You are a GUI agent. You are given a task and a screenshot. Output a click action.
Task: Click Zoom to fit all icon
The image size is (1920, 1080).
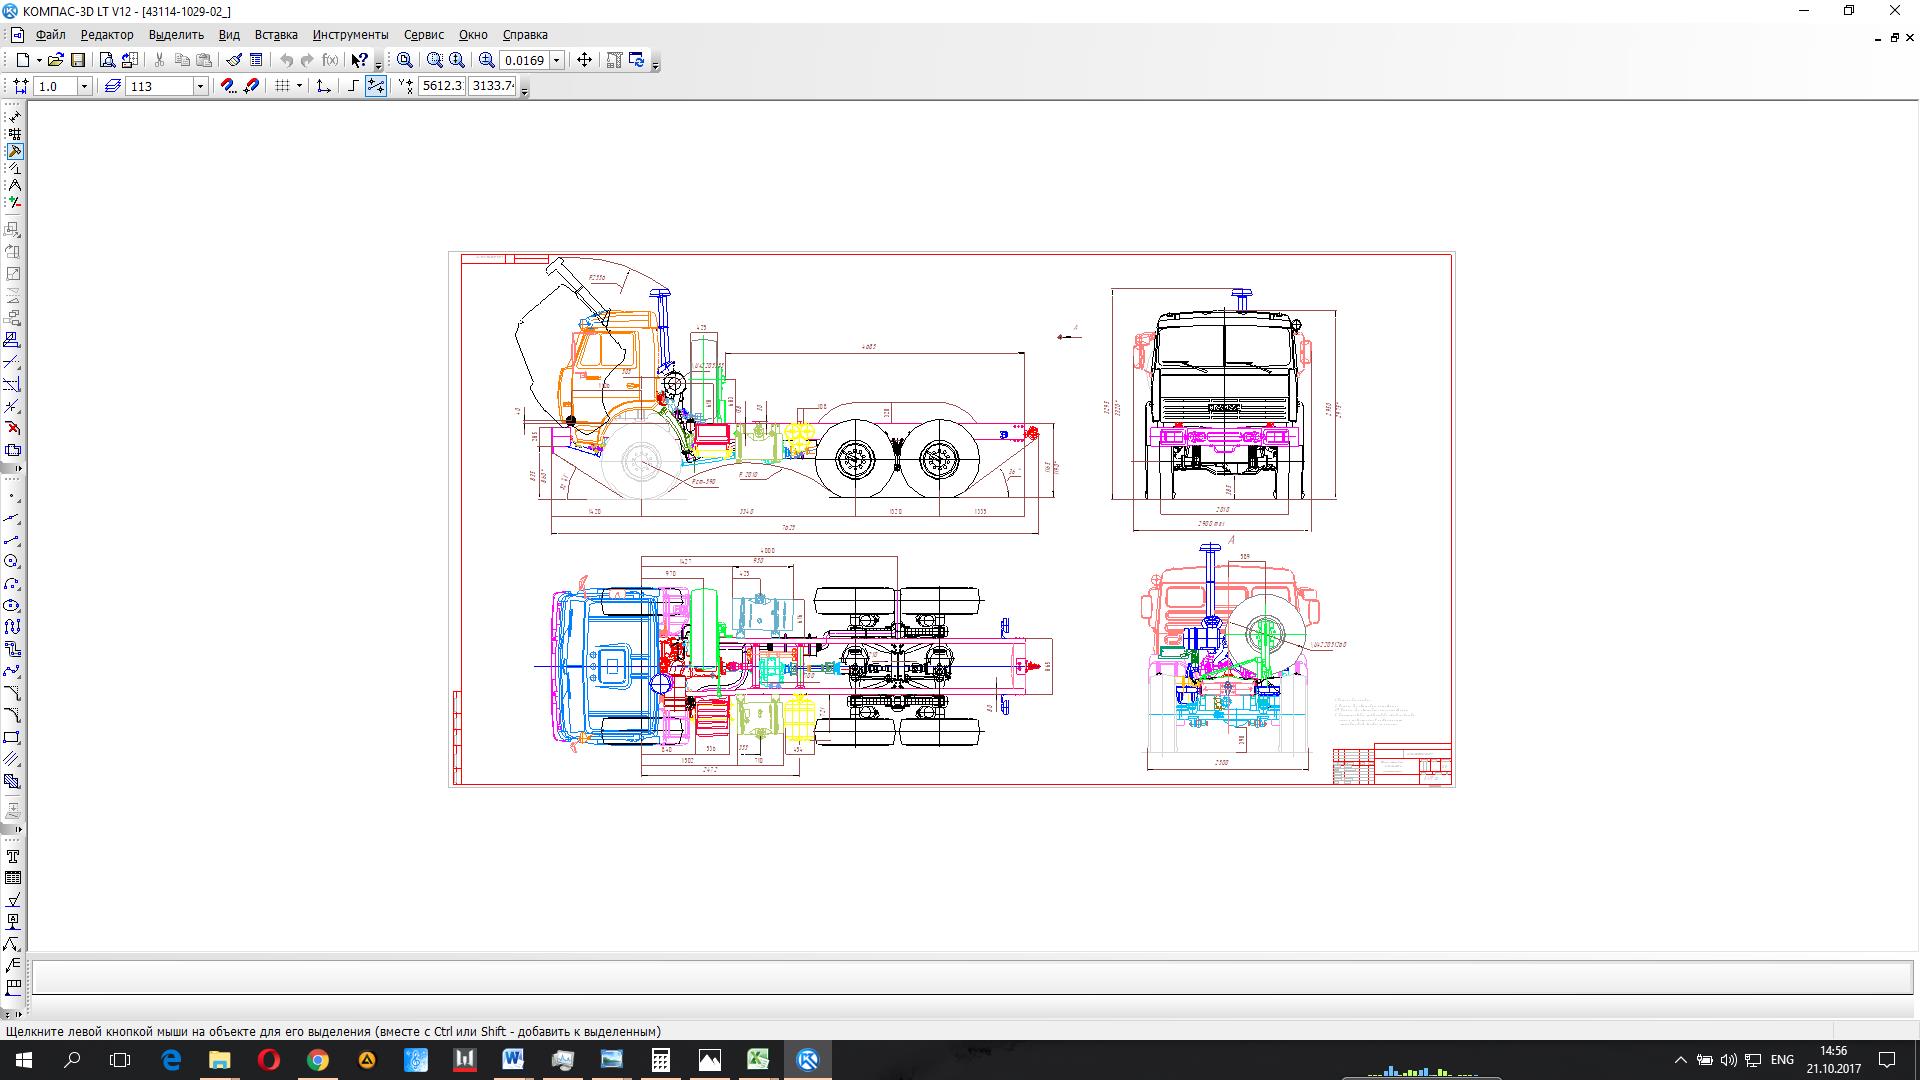(405, 60)
